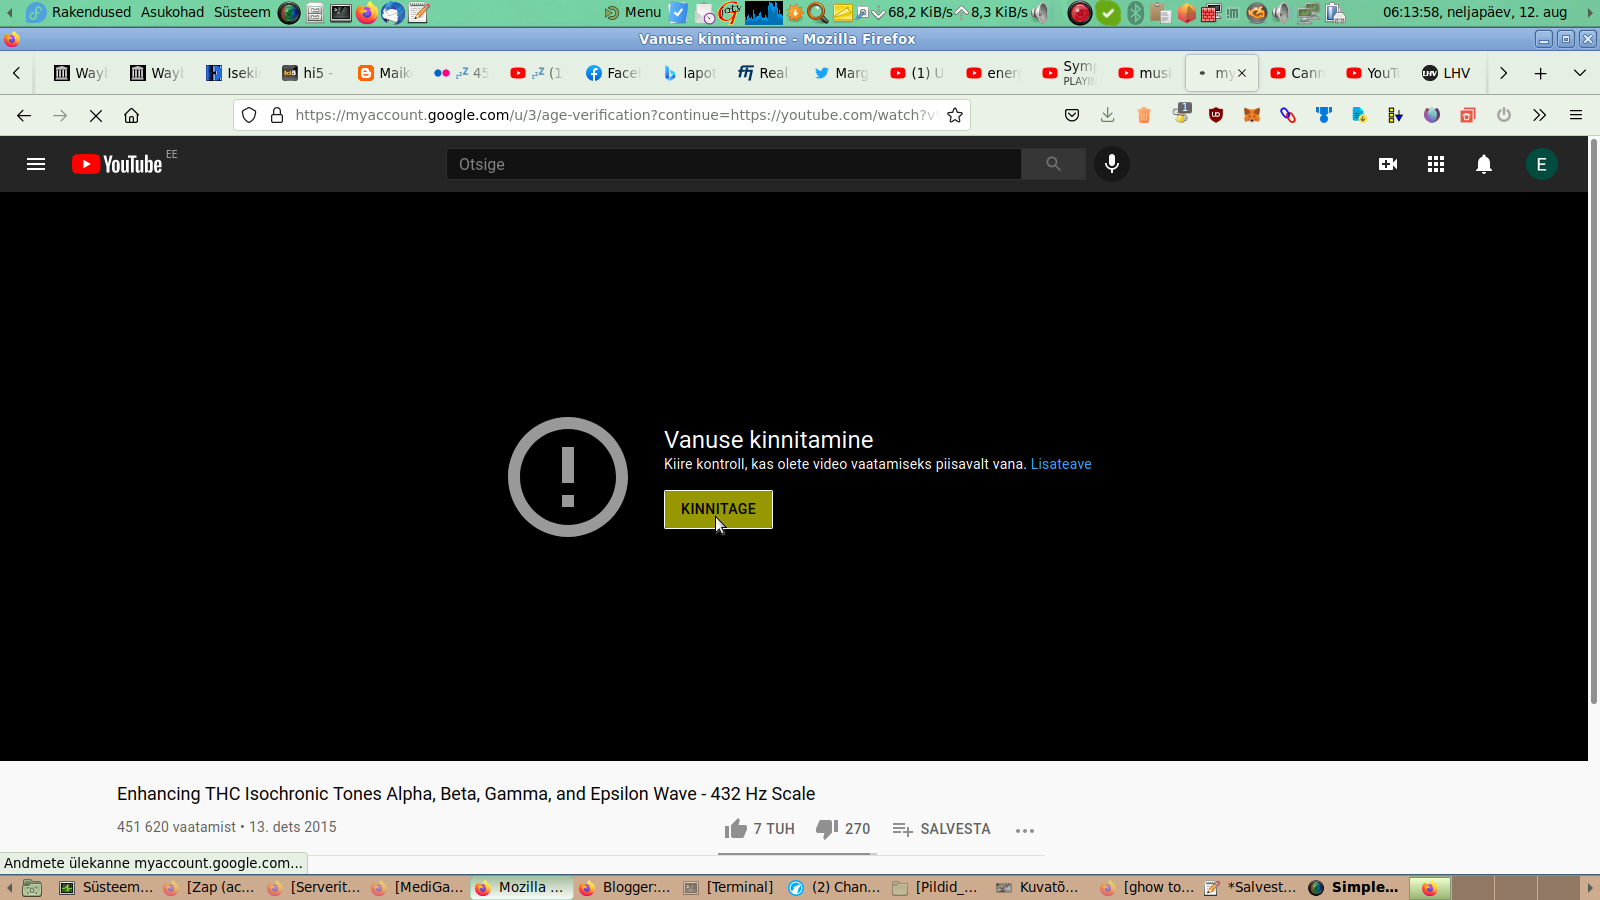
Task: Click the KINNITAGE confirm button
Action: click(x=718, y=509)
